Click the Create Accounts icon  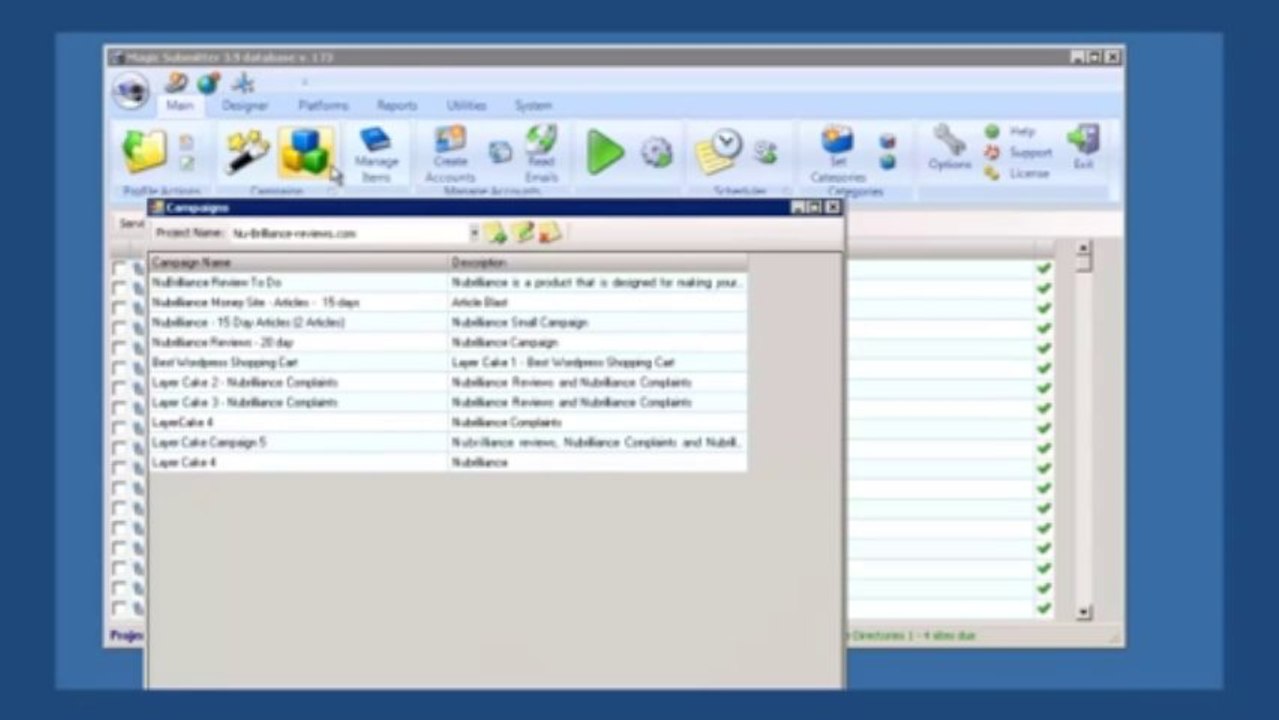click(x=451, y=154)
